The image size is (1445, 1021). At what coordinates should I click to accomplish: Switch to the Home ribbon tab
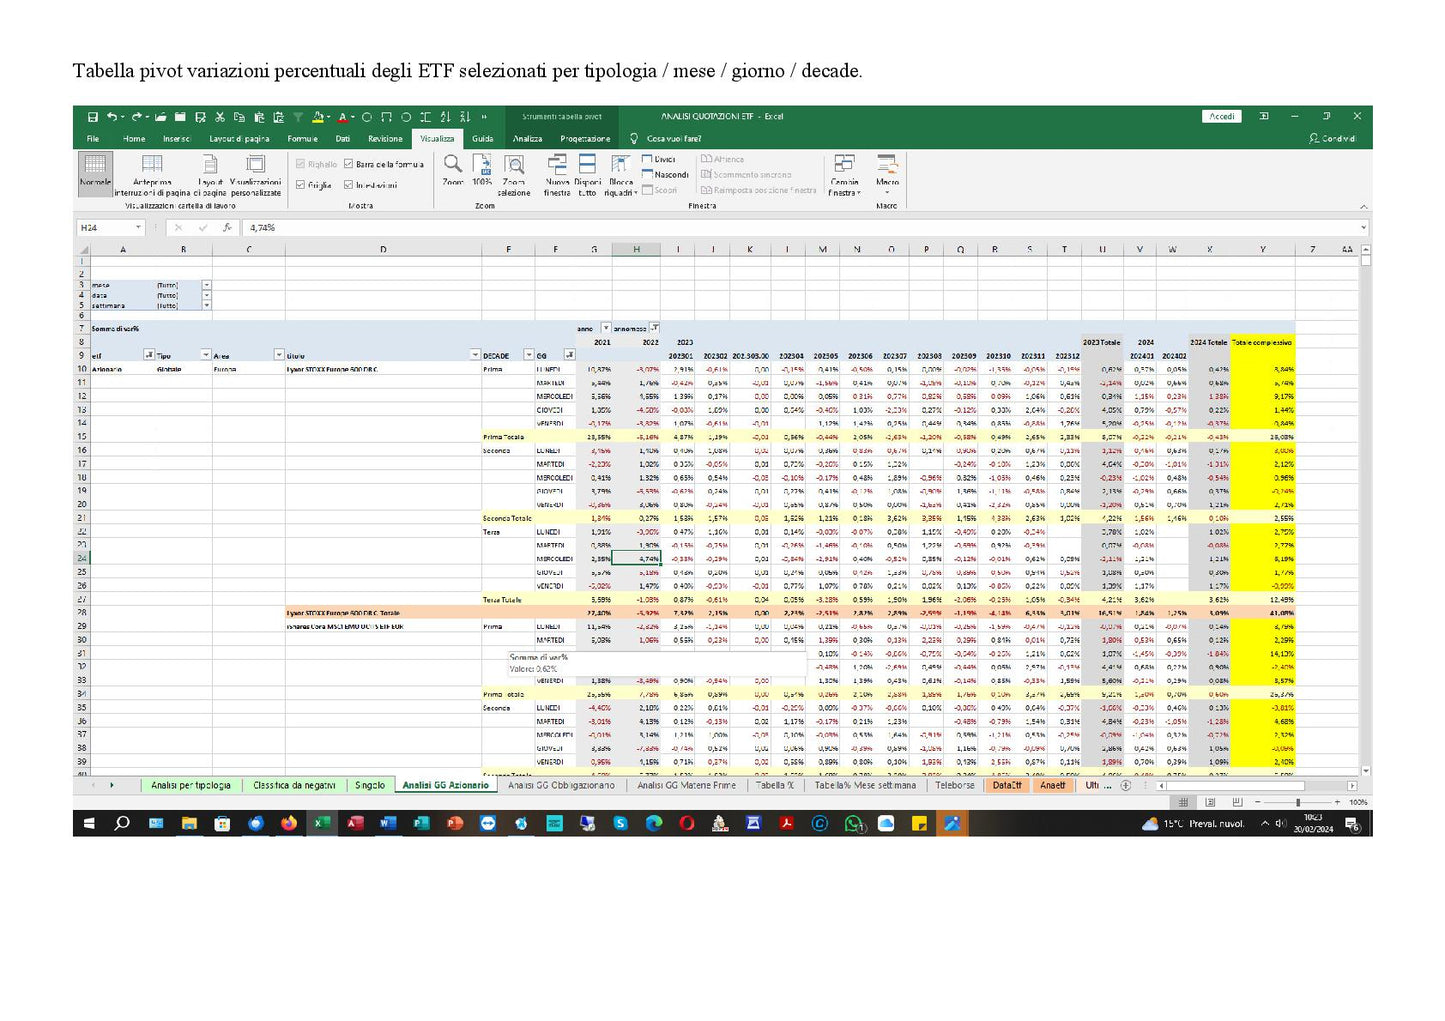pyautogui.click(x=134, y=139)
